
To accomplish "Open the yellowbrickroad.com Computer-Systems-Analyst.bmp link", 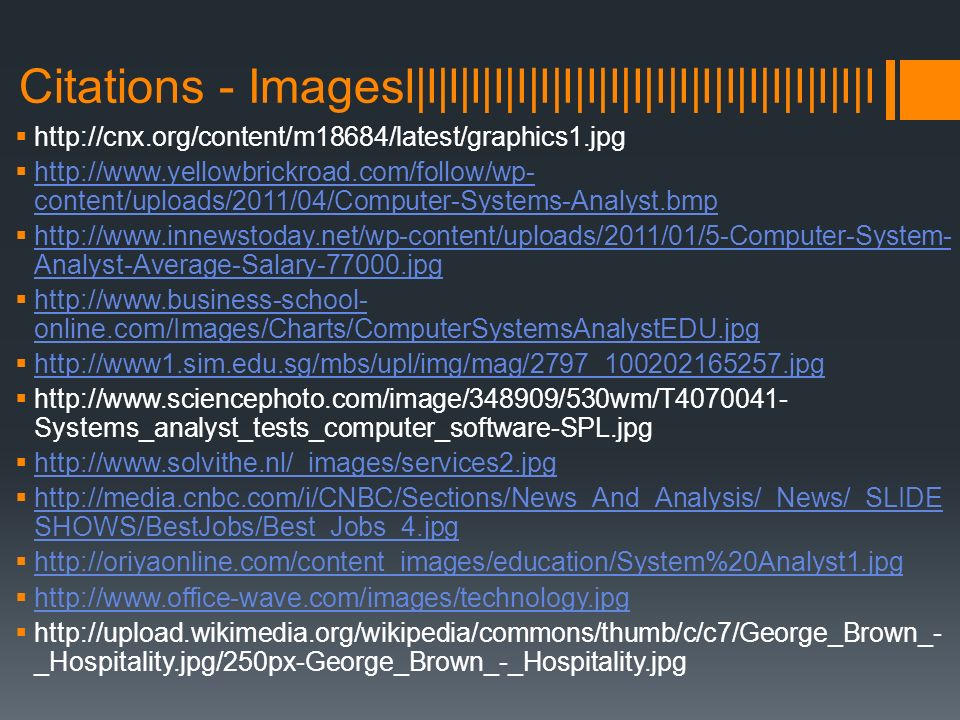I will [x=376, y=186].
